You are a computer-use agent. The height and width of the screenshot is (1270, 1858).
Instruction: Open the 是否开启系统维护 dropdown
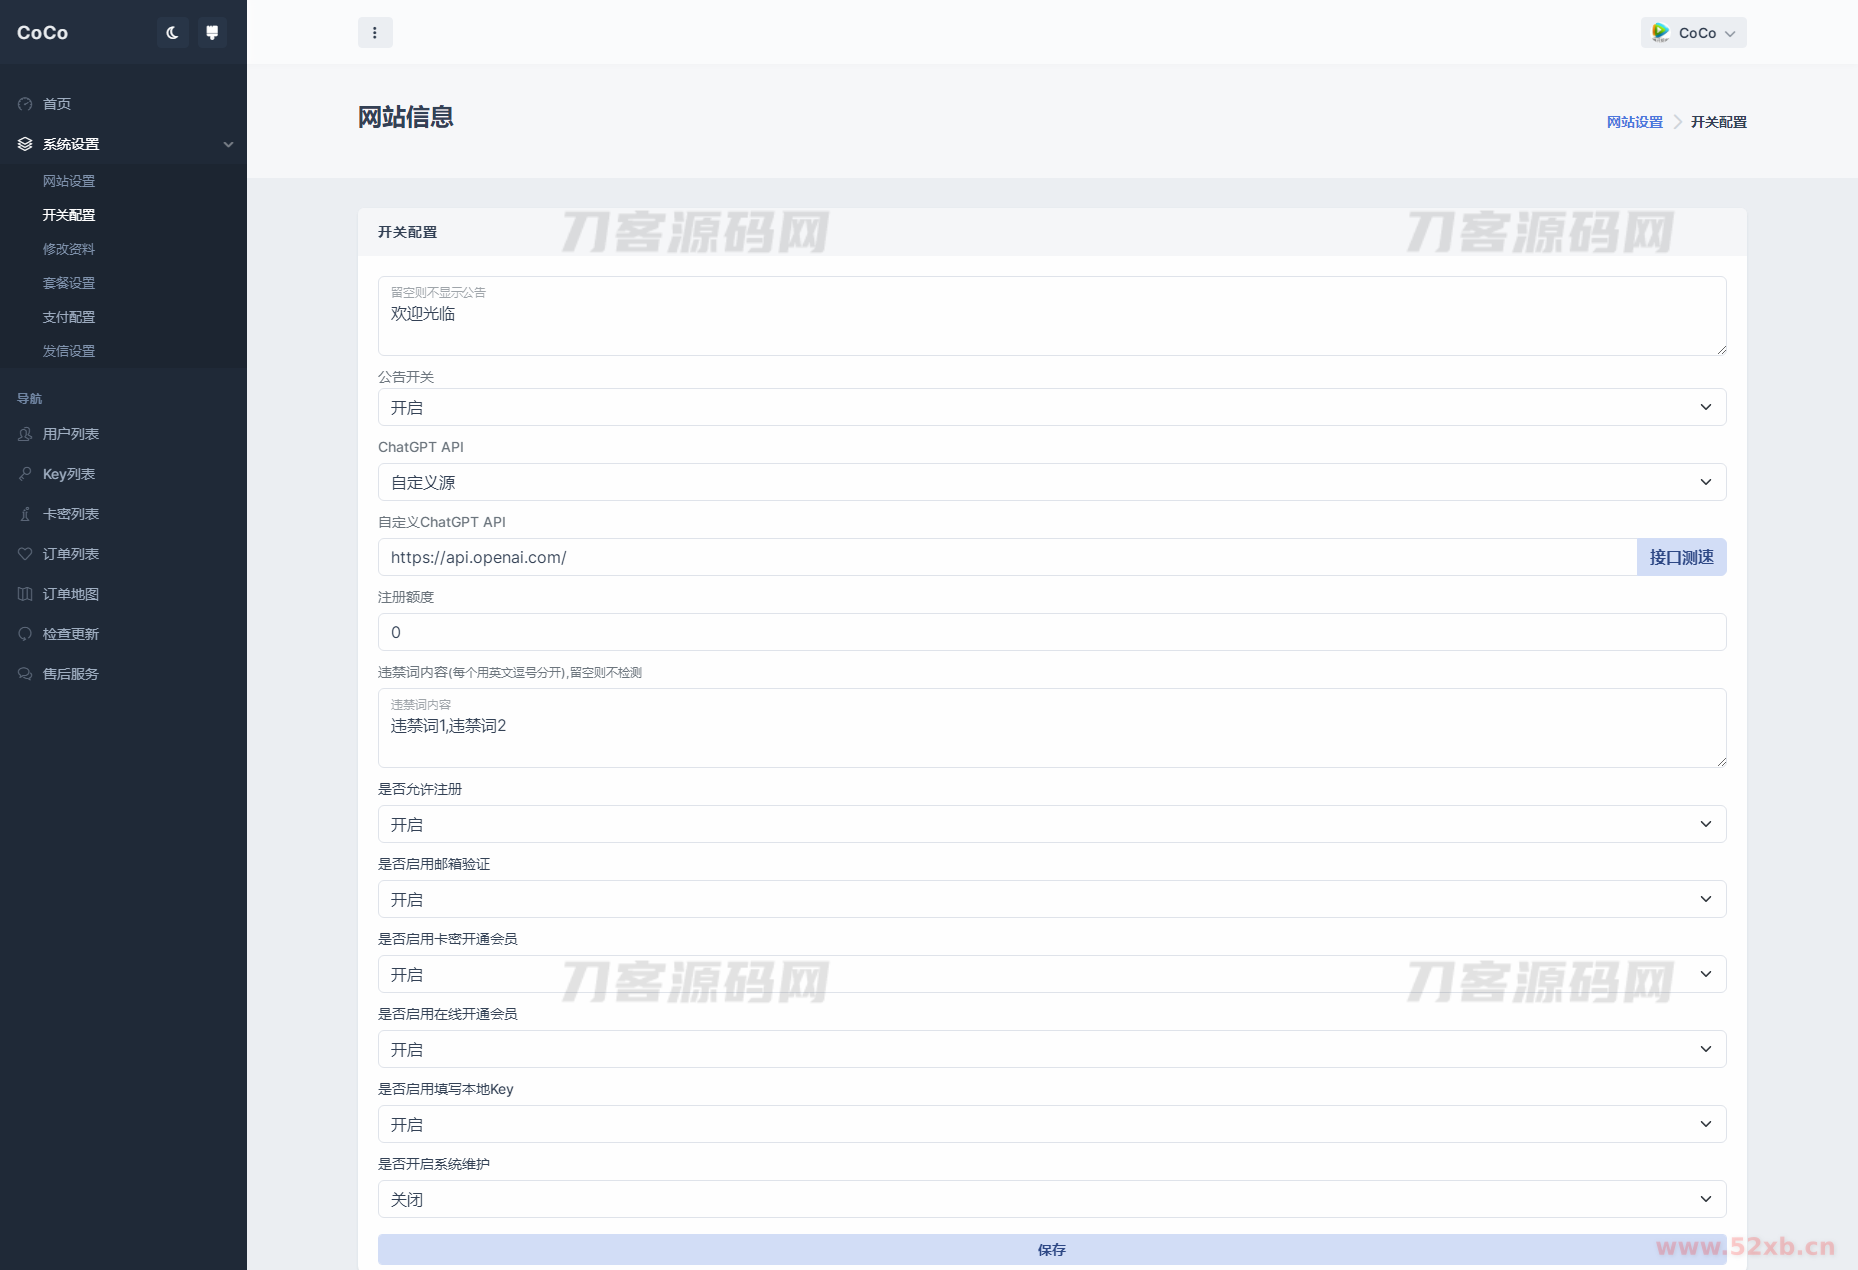coord(1051,1200)
